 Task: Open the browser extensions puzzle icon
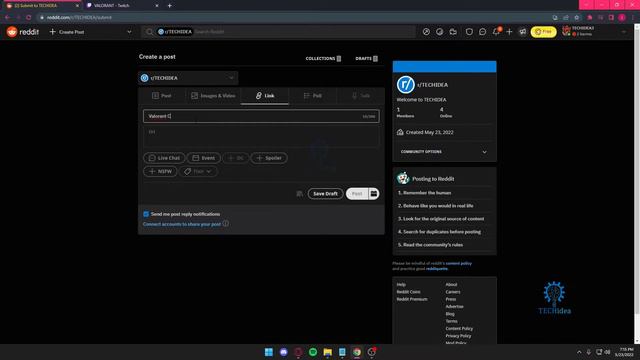[x=590, y=18]
